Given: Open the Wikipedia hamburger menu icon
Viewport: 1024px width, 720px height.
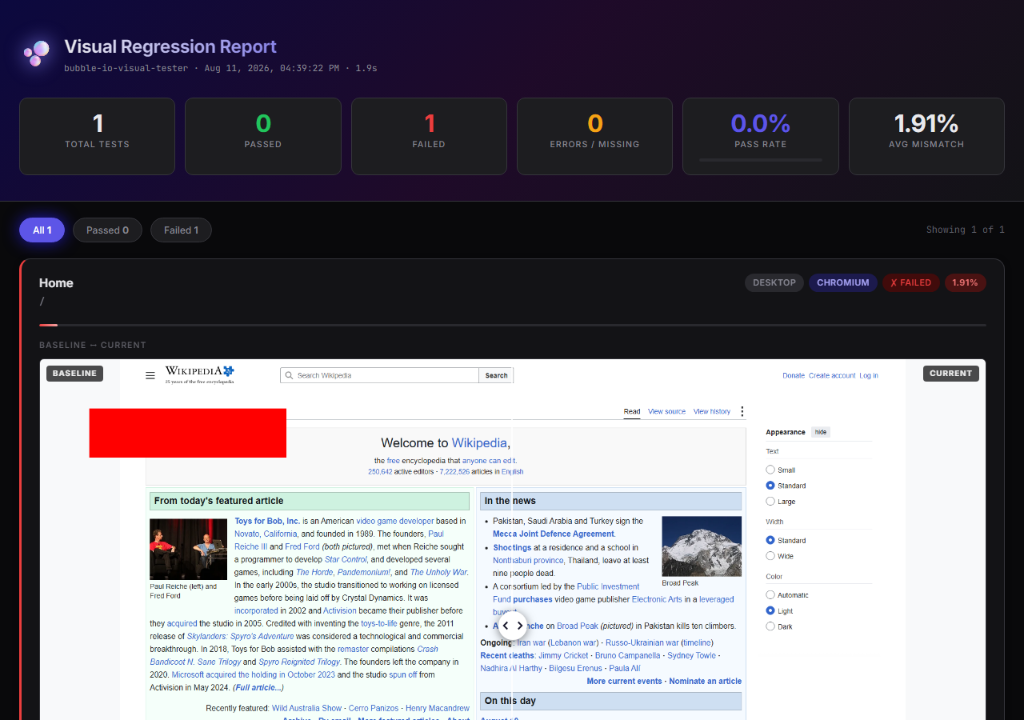Looking at the screenshot, I should [150, 376].
